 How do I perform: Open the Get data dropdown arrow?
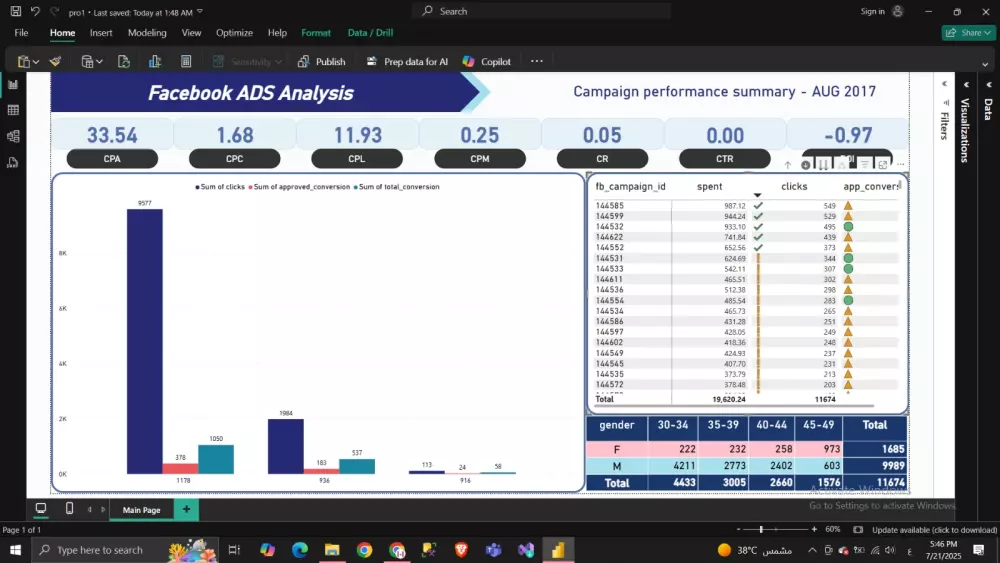tap(99, 62)
